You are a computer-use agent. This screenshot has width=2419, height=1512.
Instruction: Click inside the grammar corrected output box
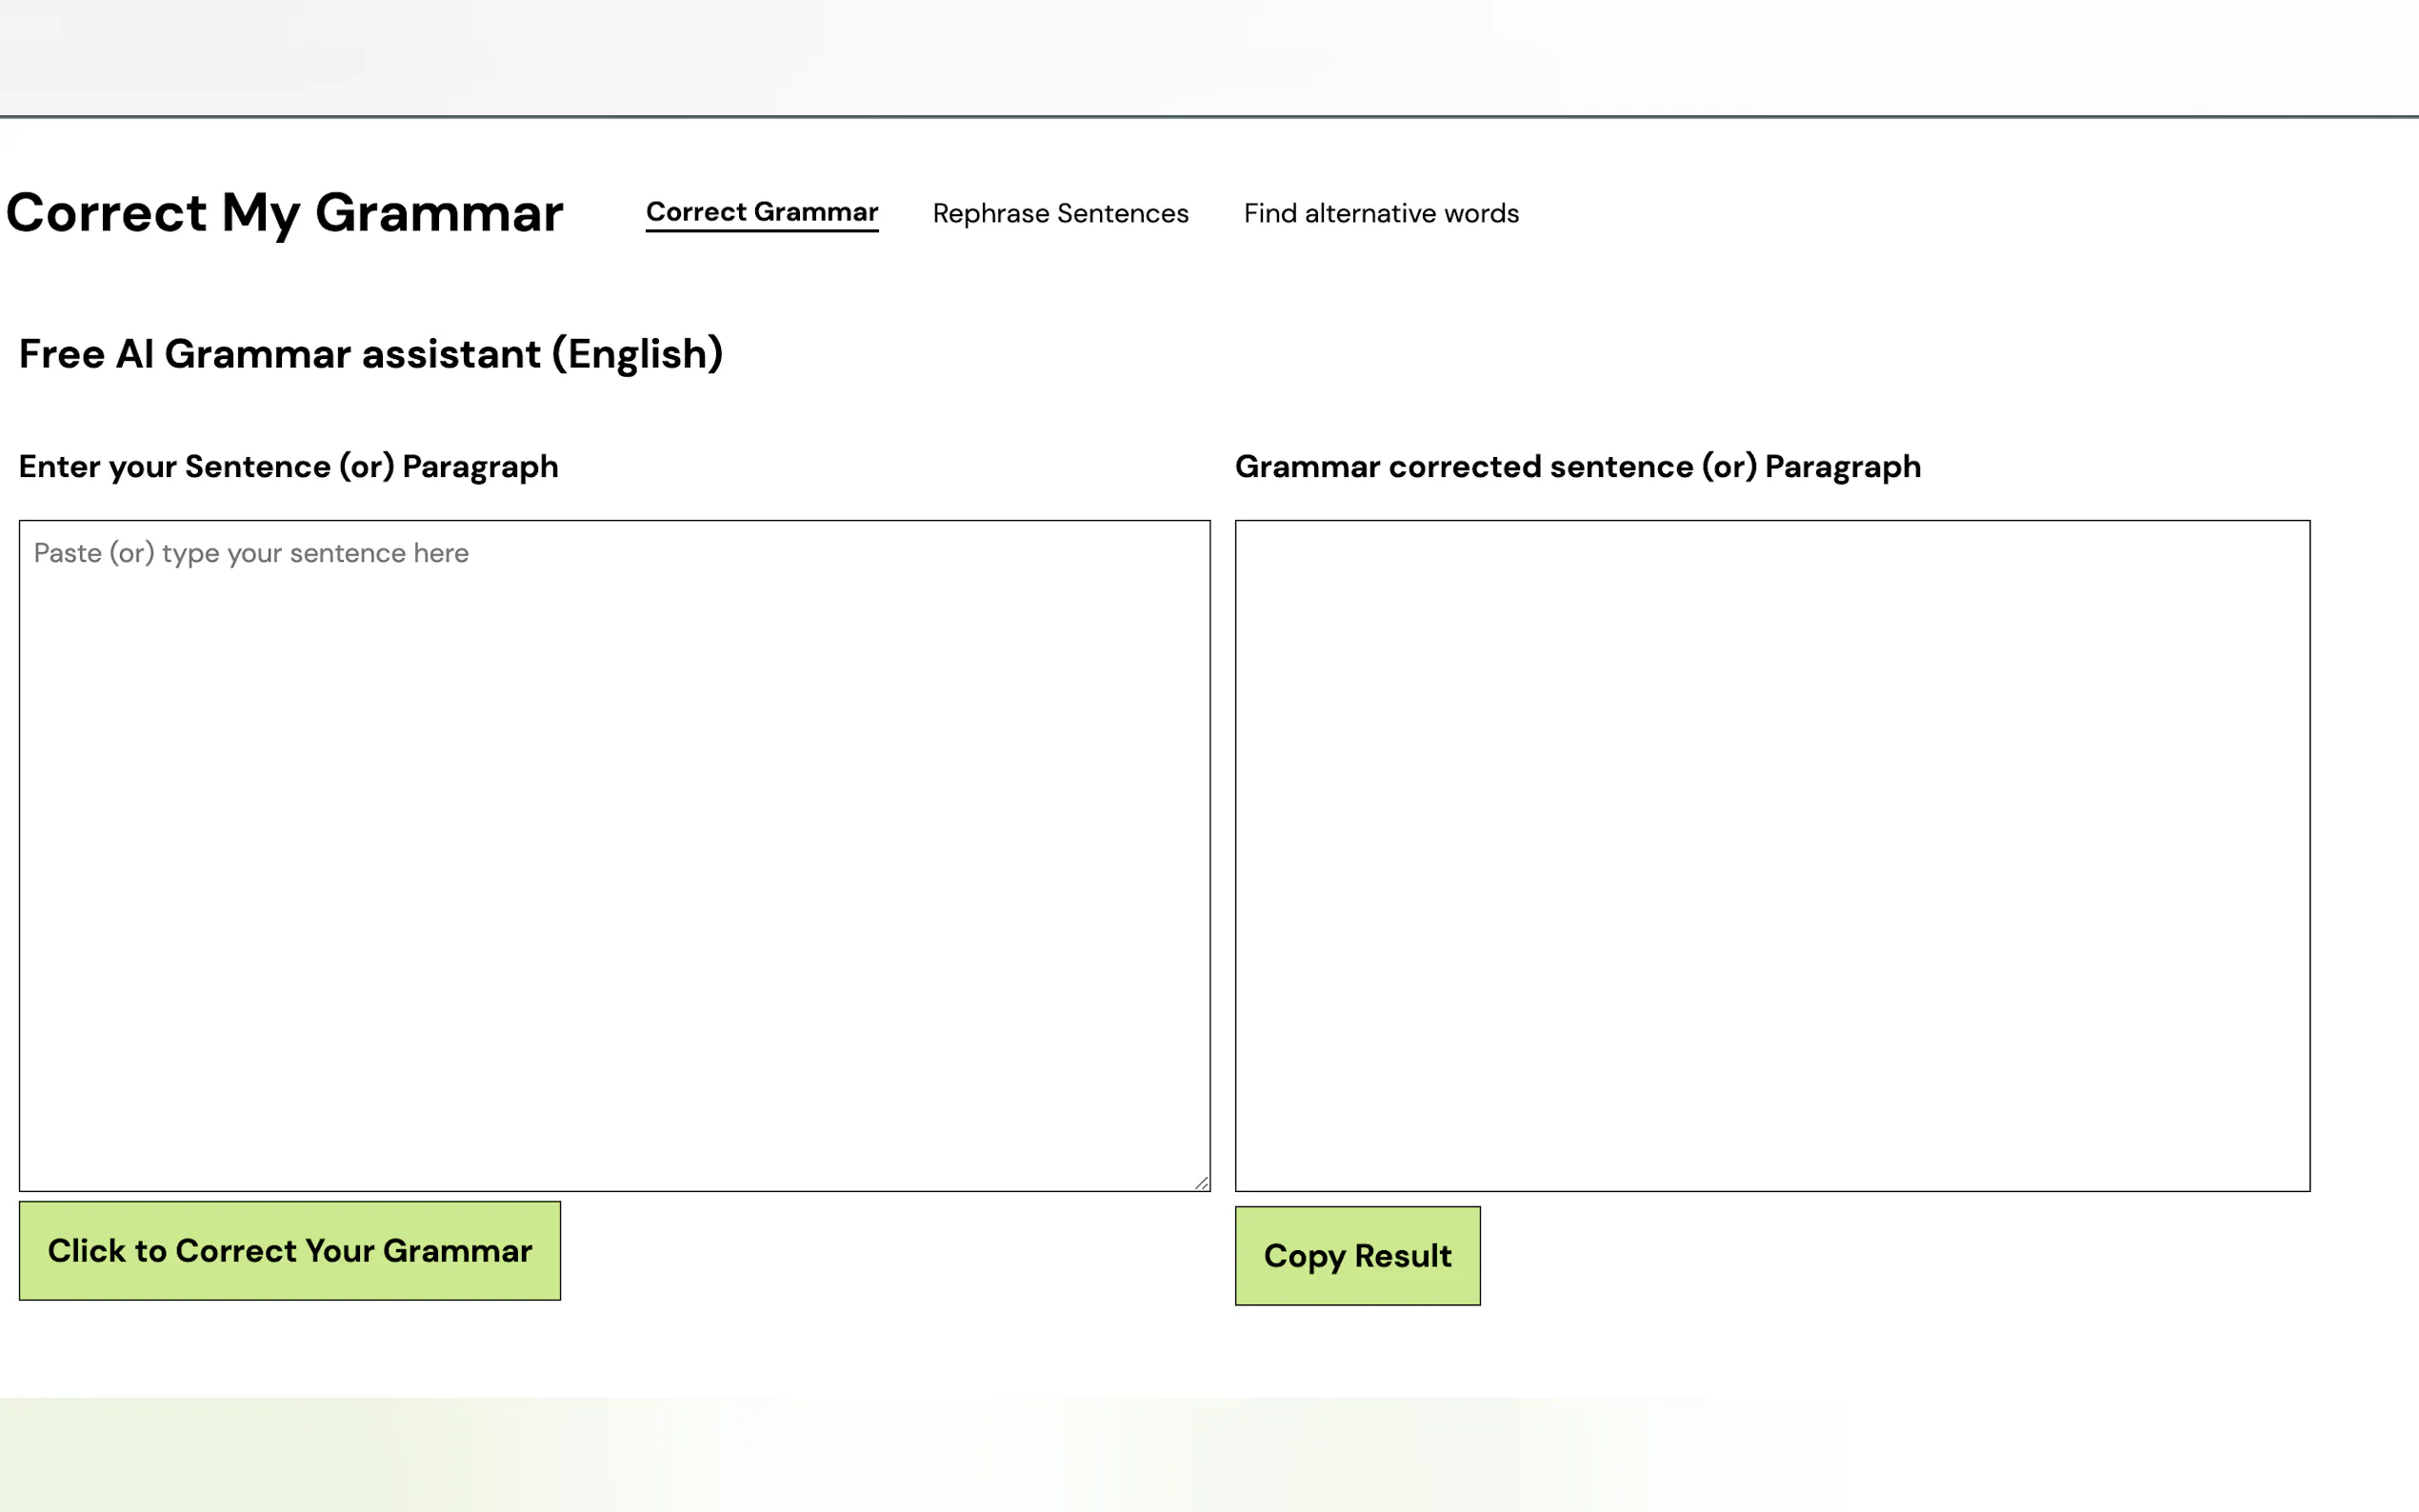click(x=1772, y=855)
